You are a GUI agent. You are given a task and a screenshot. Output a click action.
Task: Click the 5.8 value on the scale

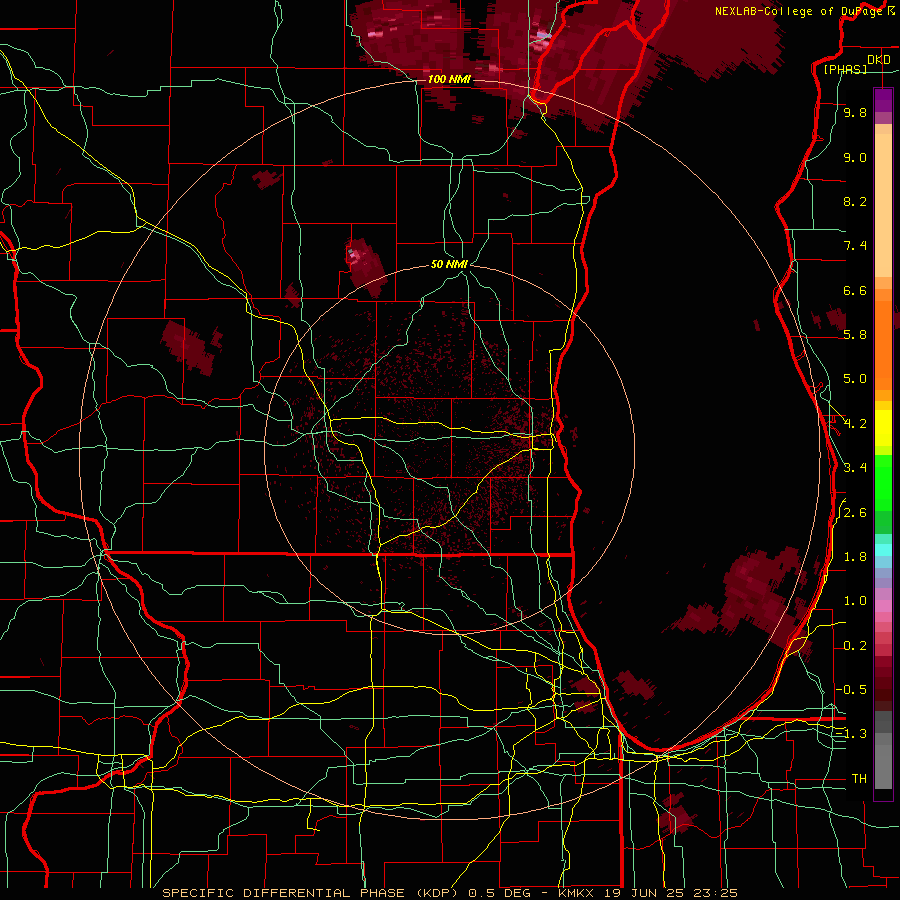tap(855, 335)
